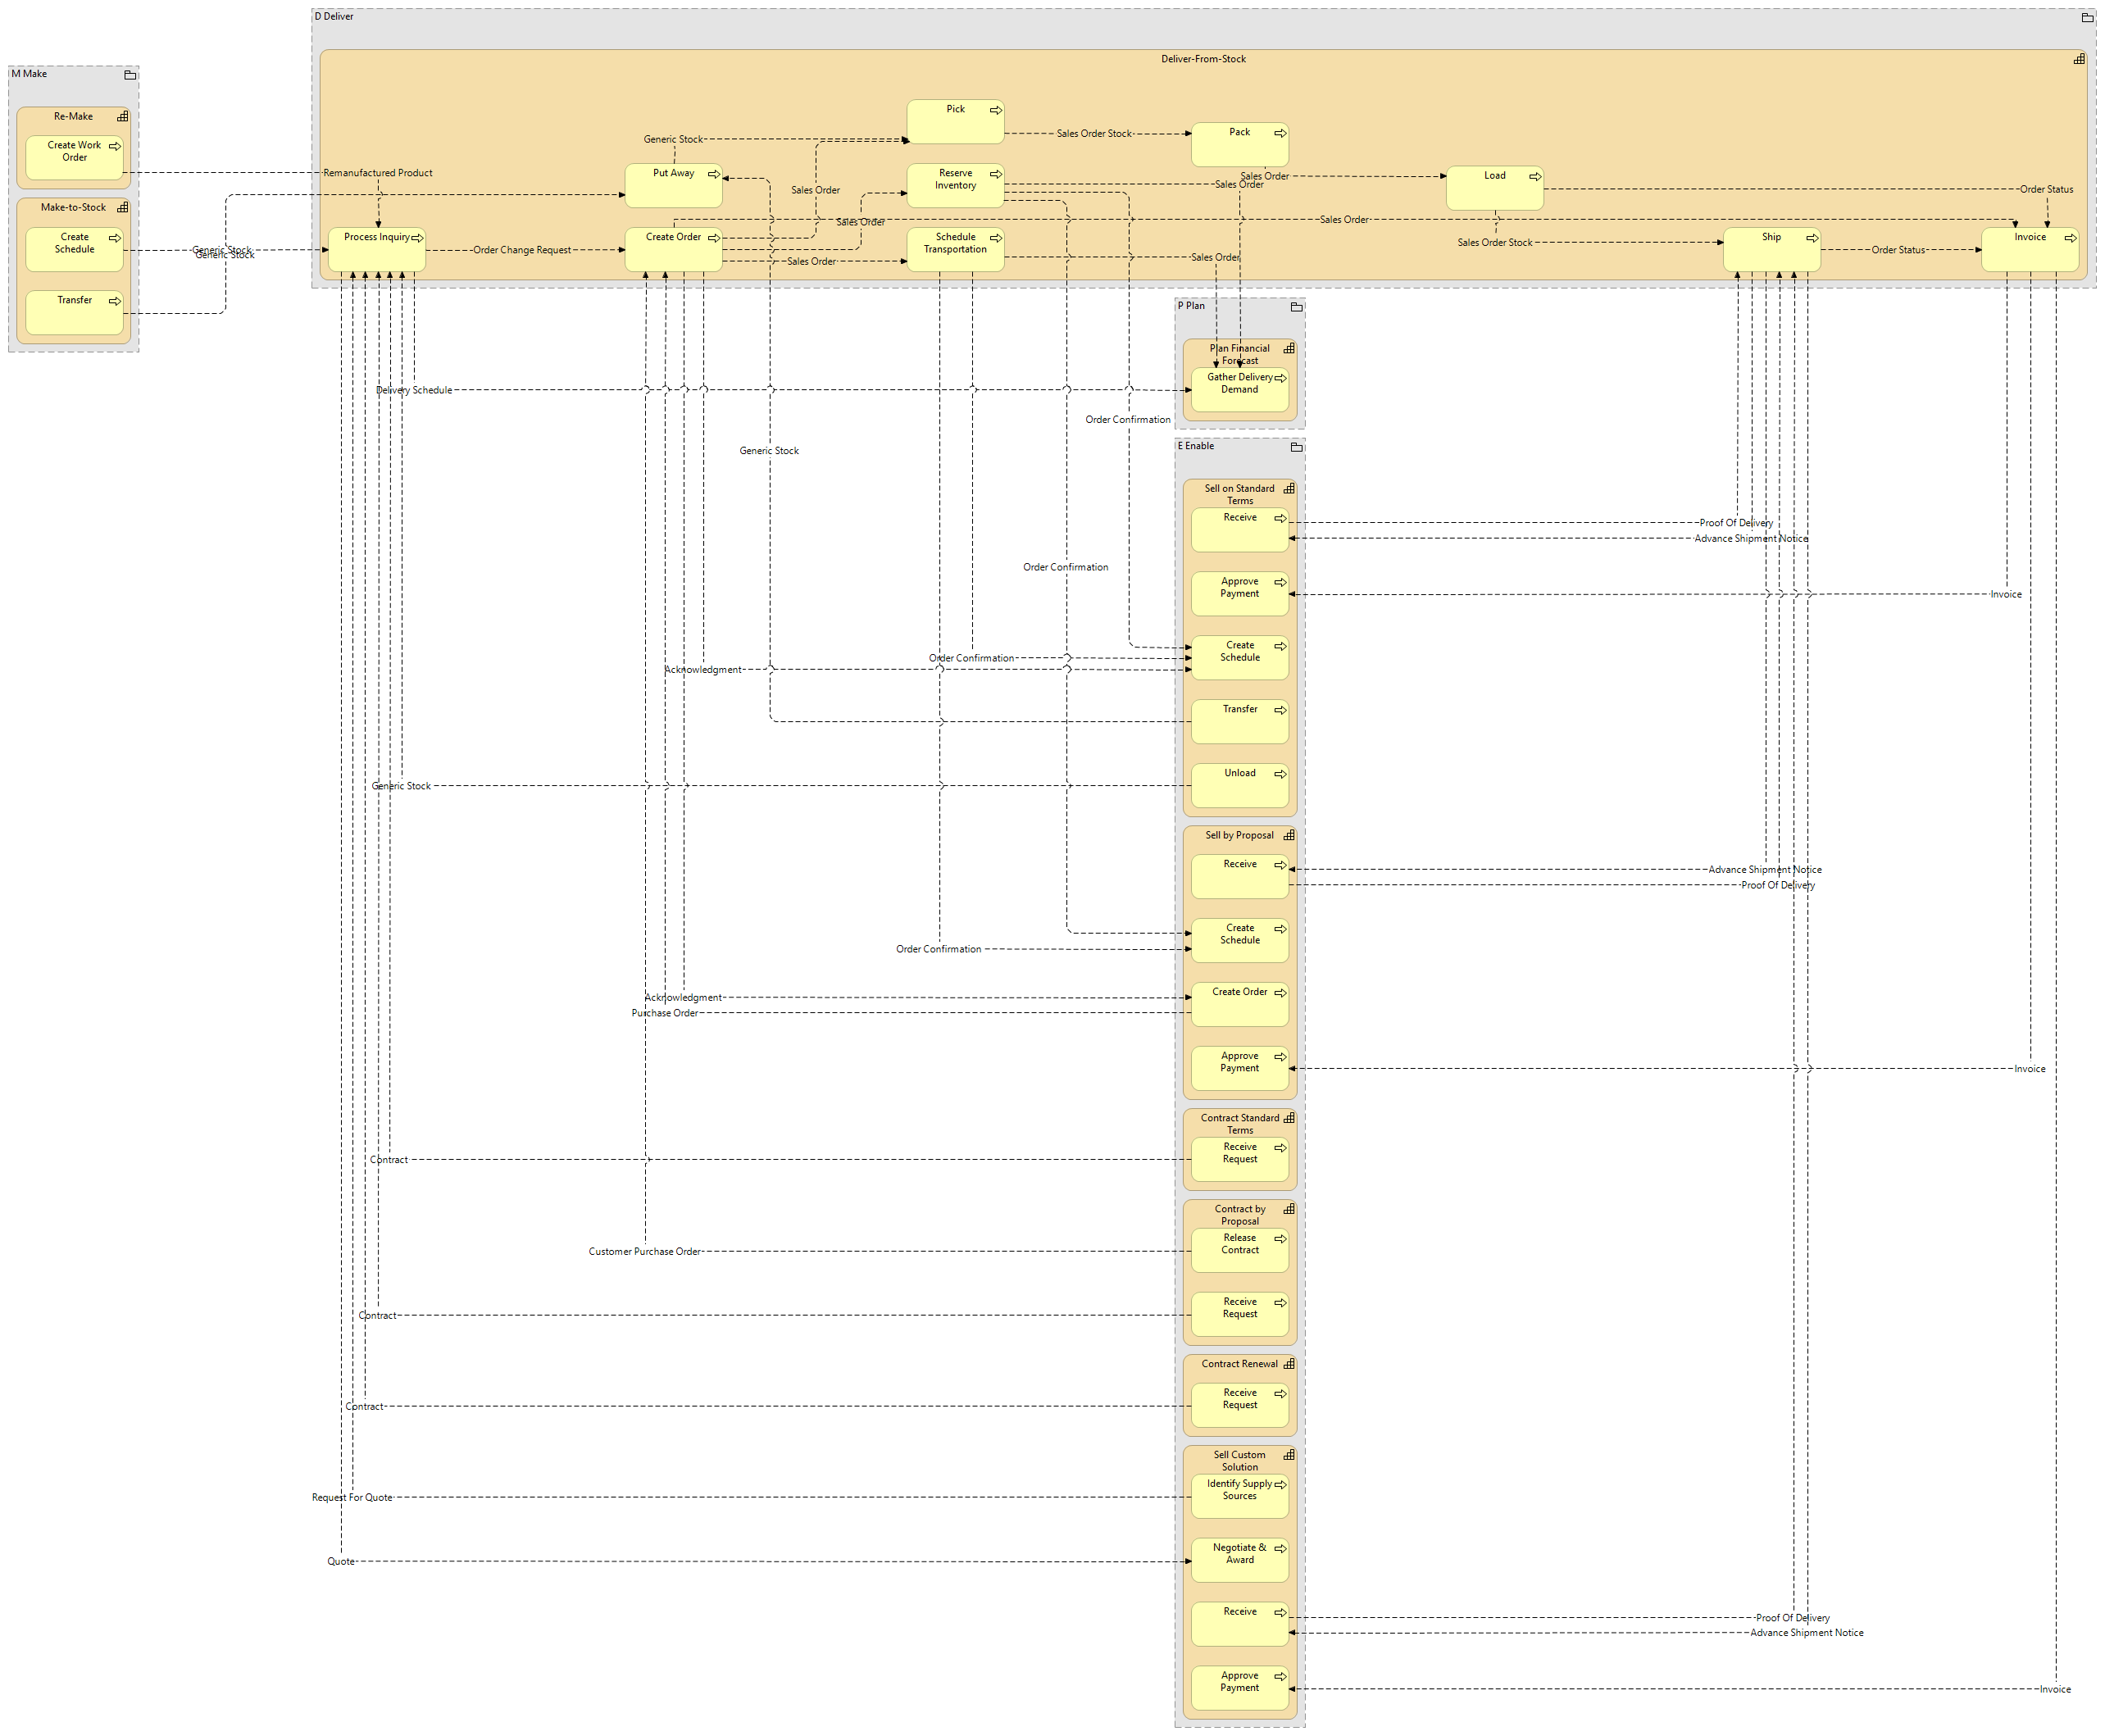The height and width of the screenshot is (1736, 2105).
Task: Click the folder icon on M Make group
Action: point(130,75)
